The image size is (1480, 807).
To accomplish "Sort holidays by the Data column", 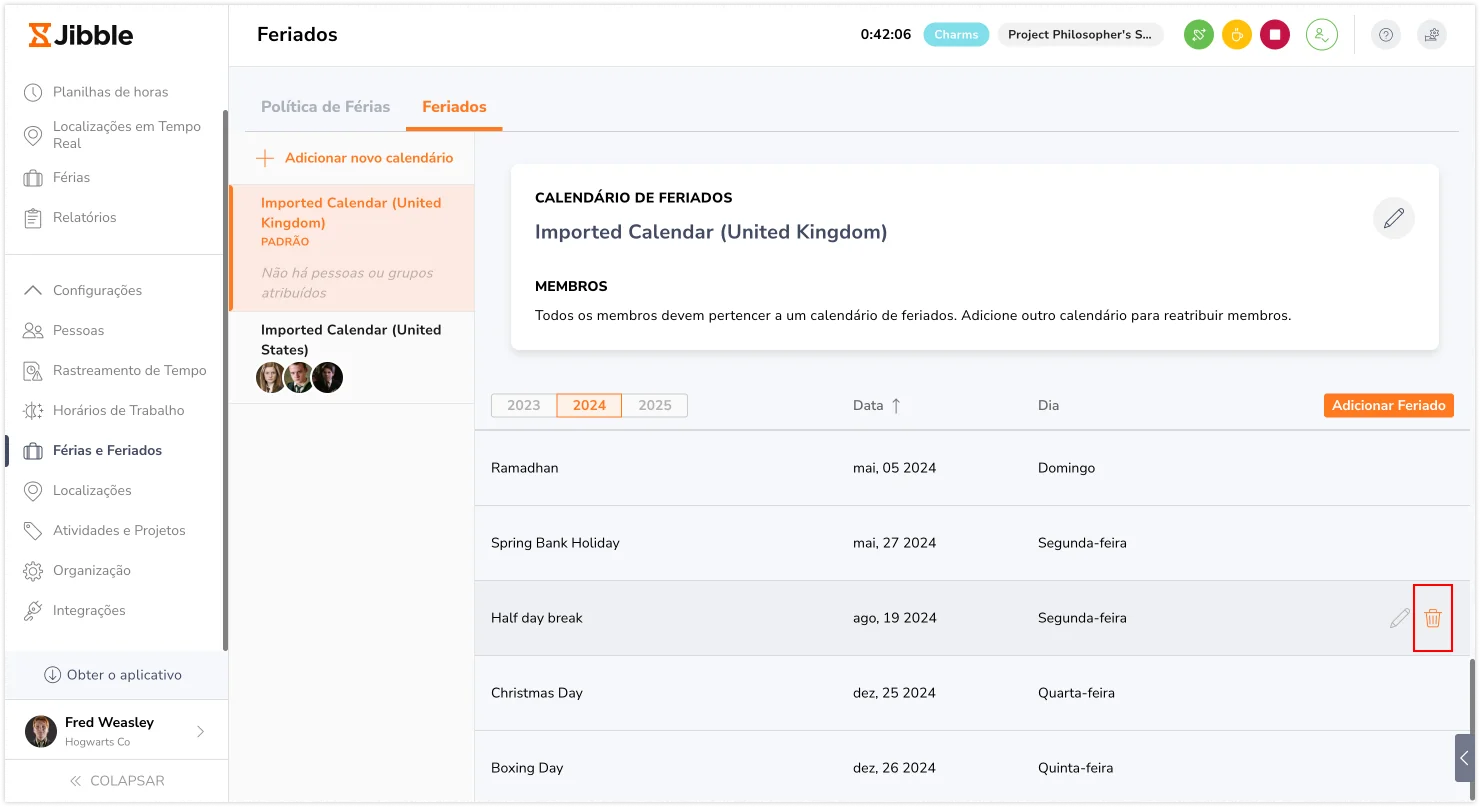I will coord(877,405).
